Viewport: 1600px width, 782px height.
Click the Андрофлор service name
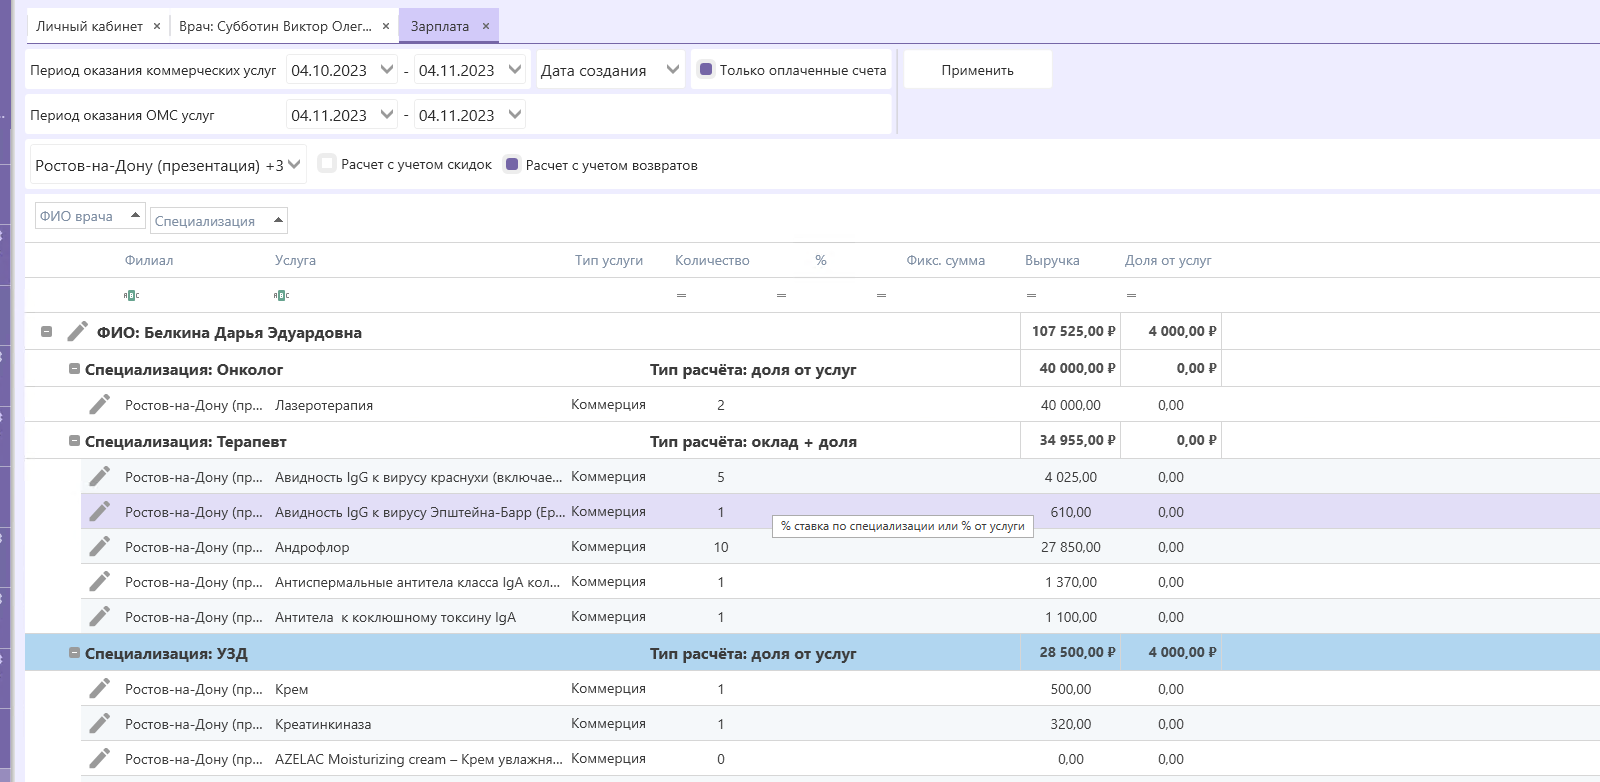point(312,547)
